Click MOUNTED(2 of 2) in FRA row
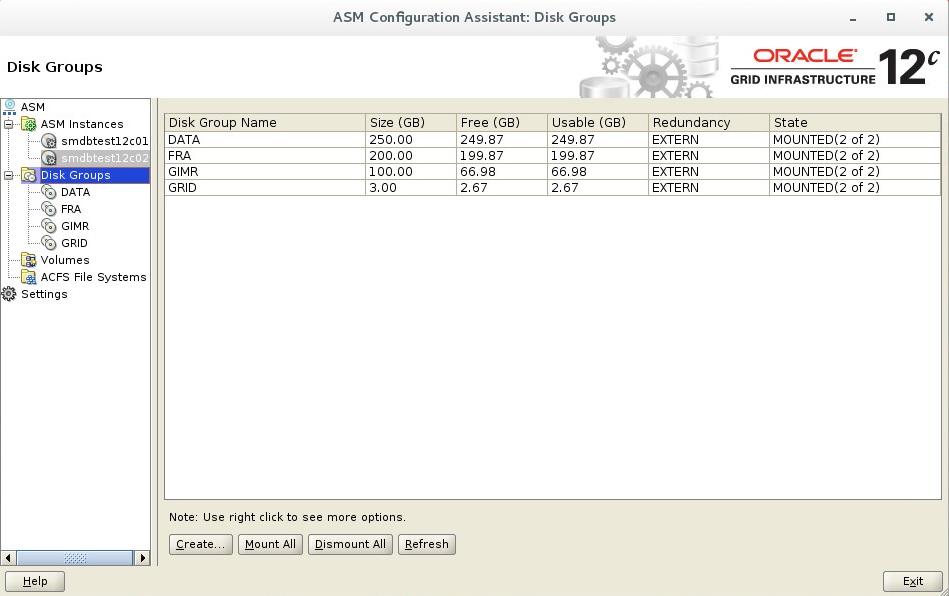This screenshot has height=596, width=949. coord(855,156)
